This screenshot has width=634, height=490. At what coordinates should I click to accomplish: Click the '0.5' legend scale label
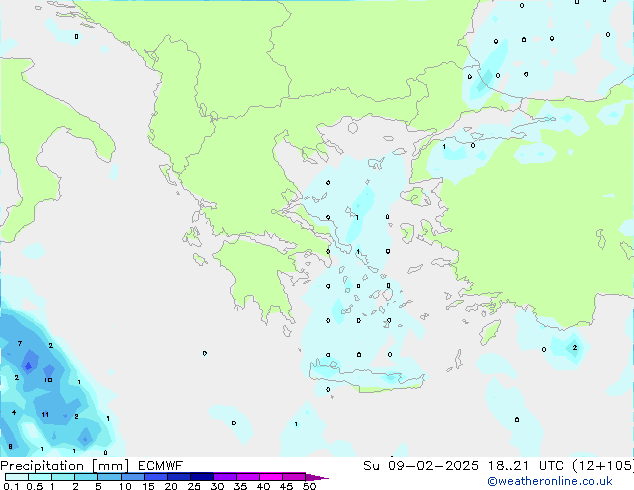point(35,486)
